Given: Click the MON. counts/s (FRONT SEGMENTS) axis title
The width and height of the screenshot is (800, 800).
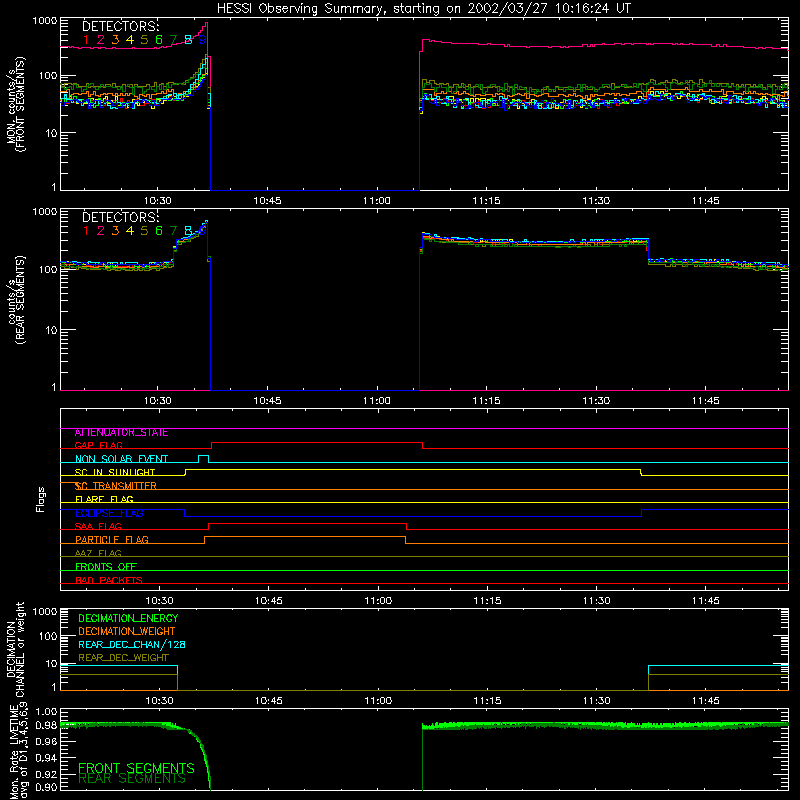Looking at the screenshot, I should coord(16,104).
